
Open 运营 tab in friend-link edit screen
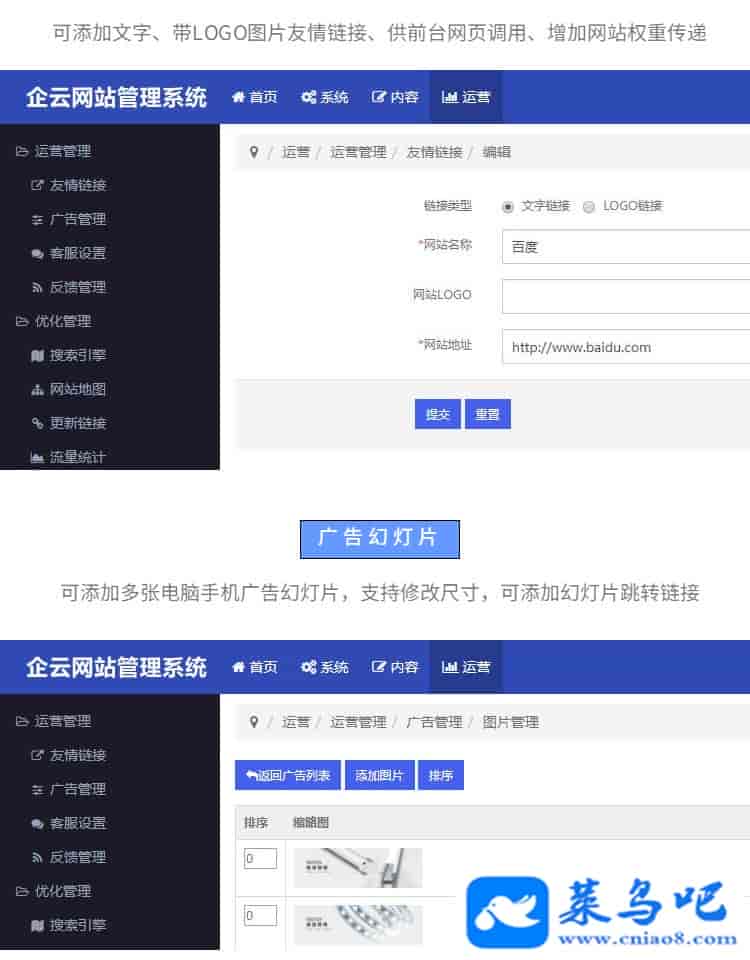tap(466, 97)
